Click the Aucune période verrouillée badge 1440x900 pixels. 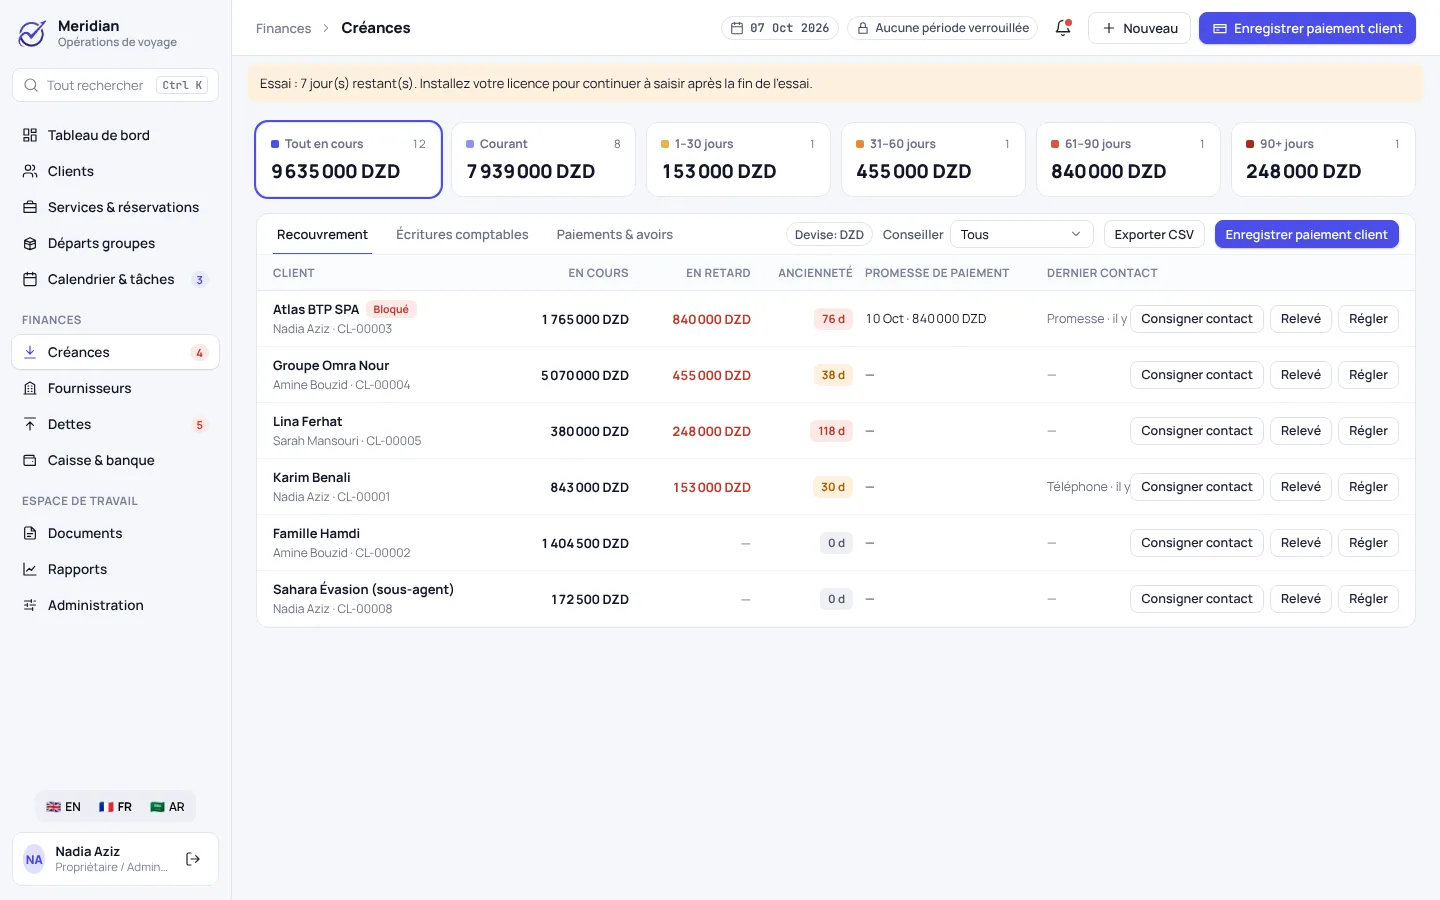(x=943, y=28)
